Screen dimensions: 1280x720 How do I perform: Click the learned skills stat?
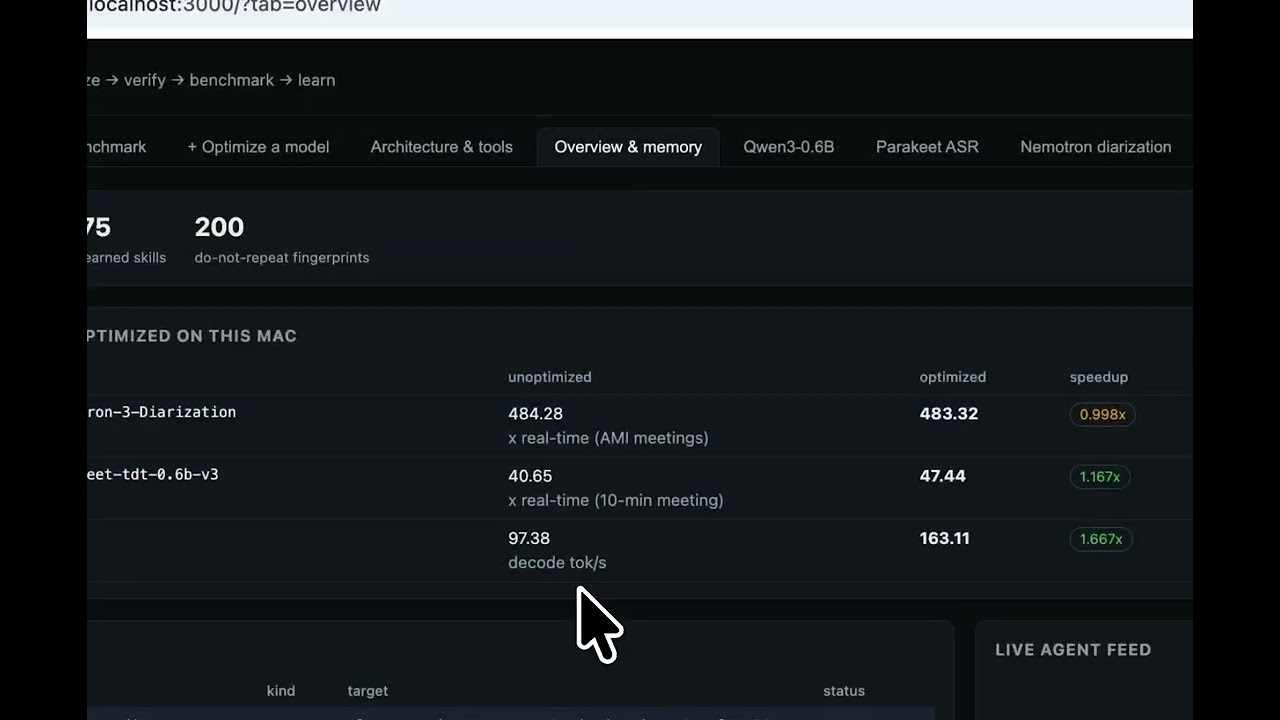127,240
